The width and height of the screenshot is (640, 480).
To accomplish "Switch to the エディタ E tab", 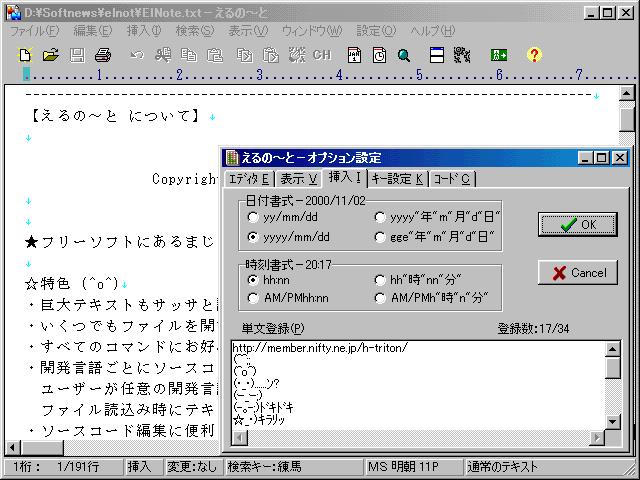I will coord(249,179).
